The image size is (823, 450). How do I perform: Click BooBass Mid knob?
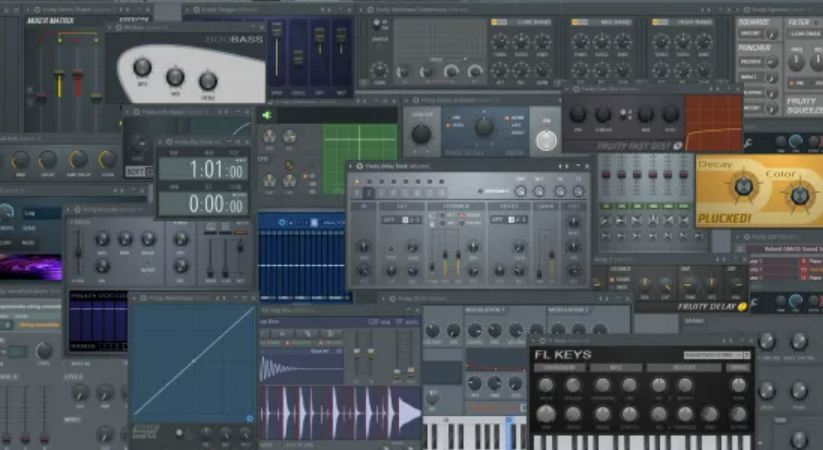(175, 77)
